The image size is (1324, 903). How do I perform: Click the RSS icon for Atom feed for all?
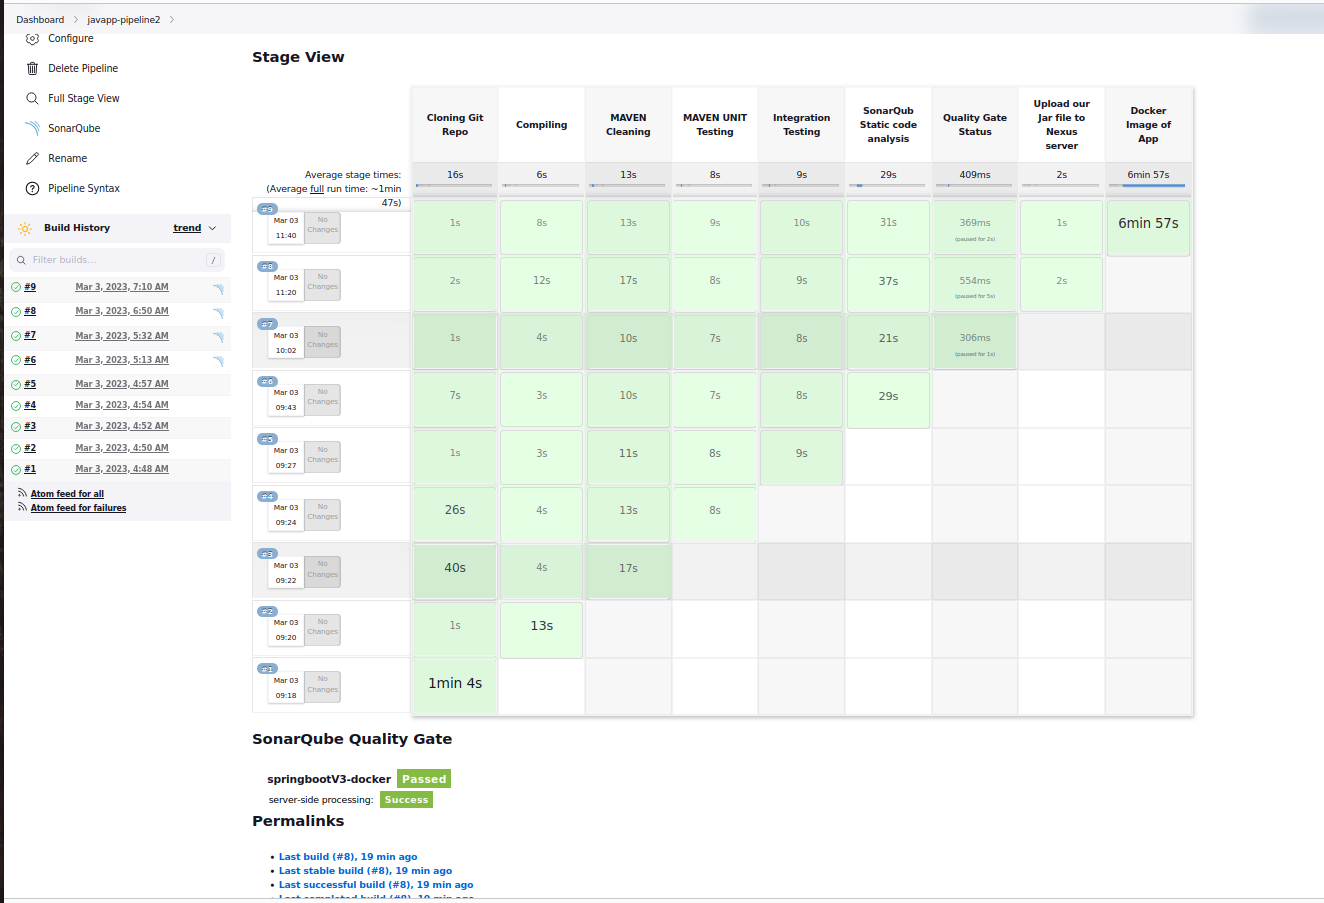click(x=22, y=493)
